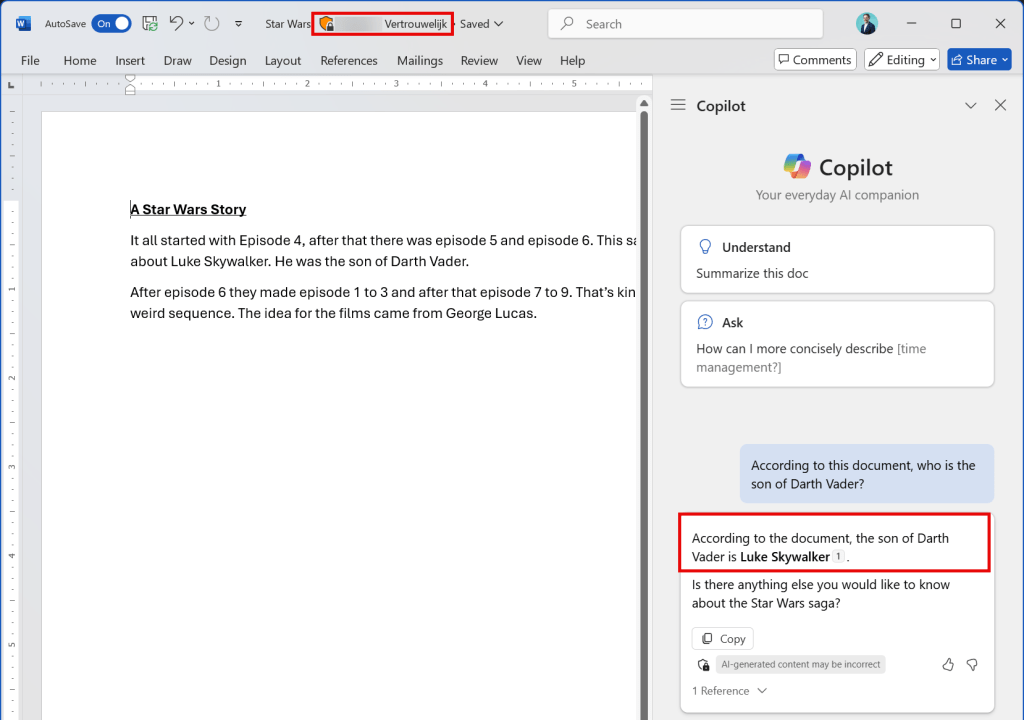This screenshot has width=1024, height=720.
Task: Open the References ribbon tab
Action: point(349,61)
